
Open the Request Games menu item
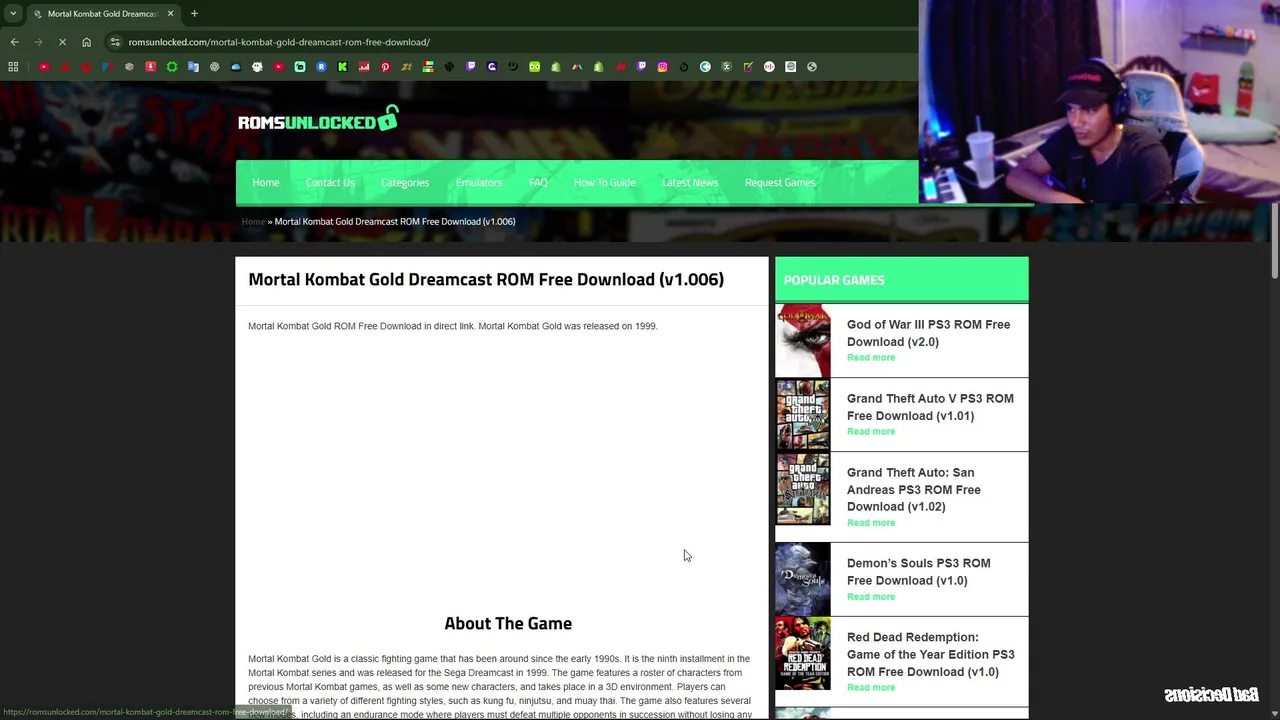point(780,182)
